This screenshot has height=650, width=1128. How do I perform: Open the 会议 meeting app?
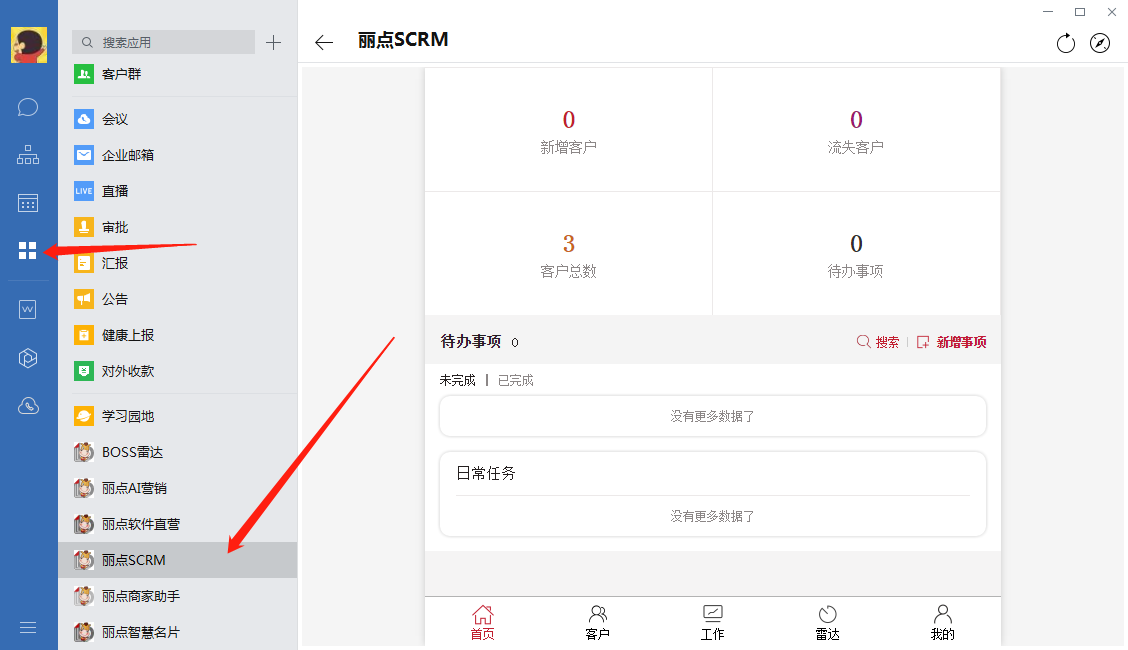pos(178,119)
